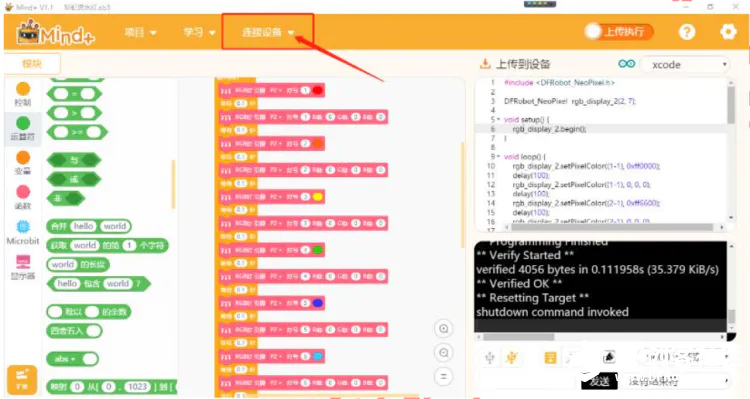Screen dimensions: 750x399
Task: Open the abs function dropdown
Action: [65, 359]
